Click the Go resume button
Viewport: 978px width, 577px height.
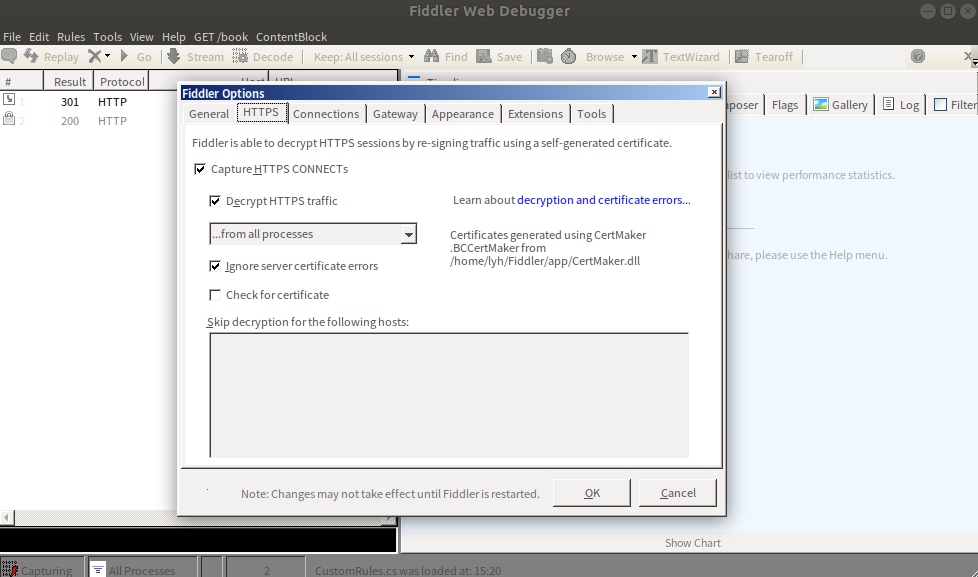click(136, 57)
